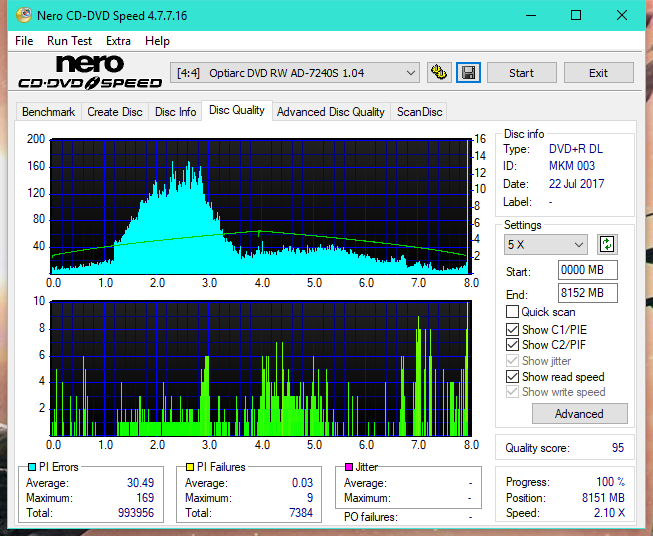Minimize the Nero CD-DVD Speed window

coord(531,15)
